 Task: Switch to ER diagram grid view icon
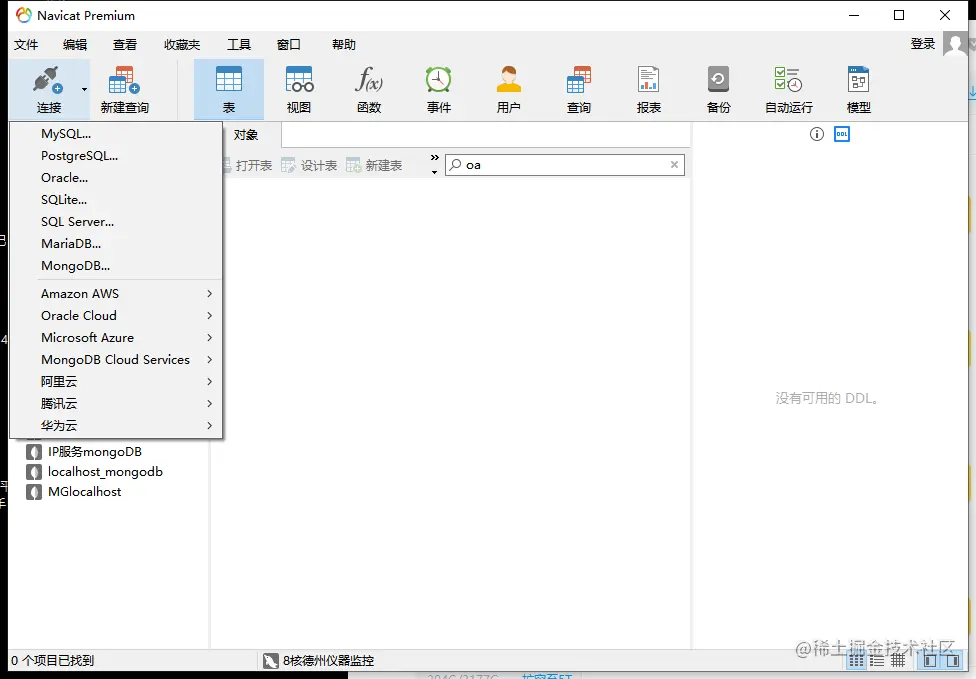click(x=898, y=661)
